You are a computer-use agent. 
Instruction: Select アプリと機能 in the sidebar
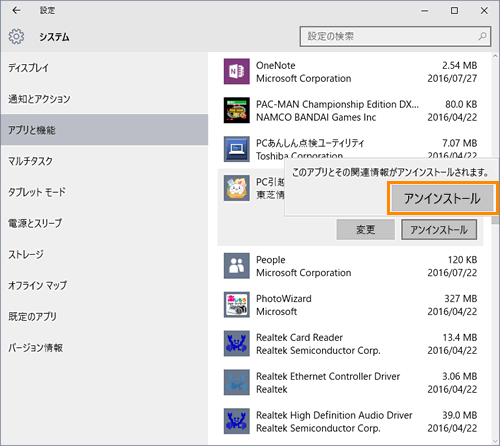[x=104, y=130]
